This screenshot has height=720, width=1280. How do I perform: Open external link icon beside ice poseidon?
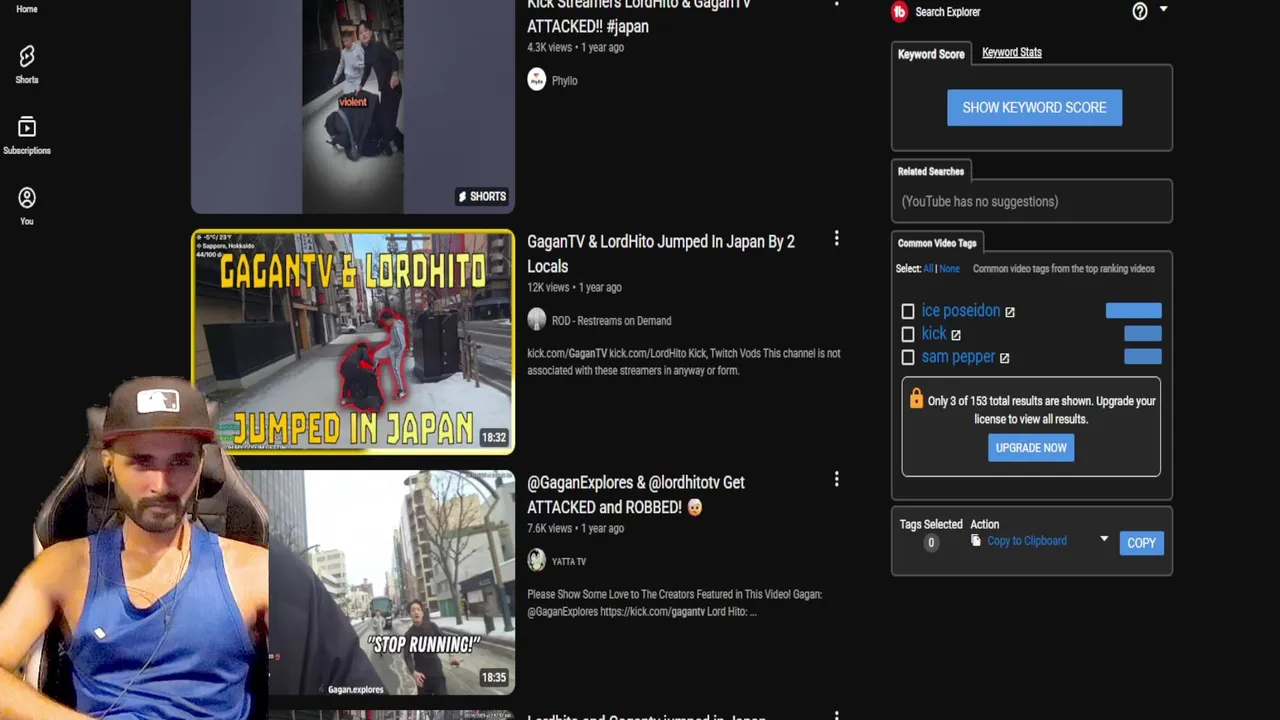coord(1010,312)
